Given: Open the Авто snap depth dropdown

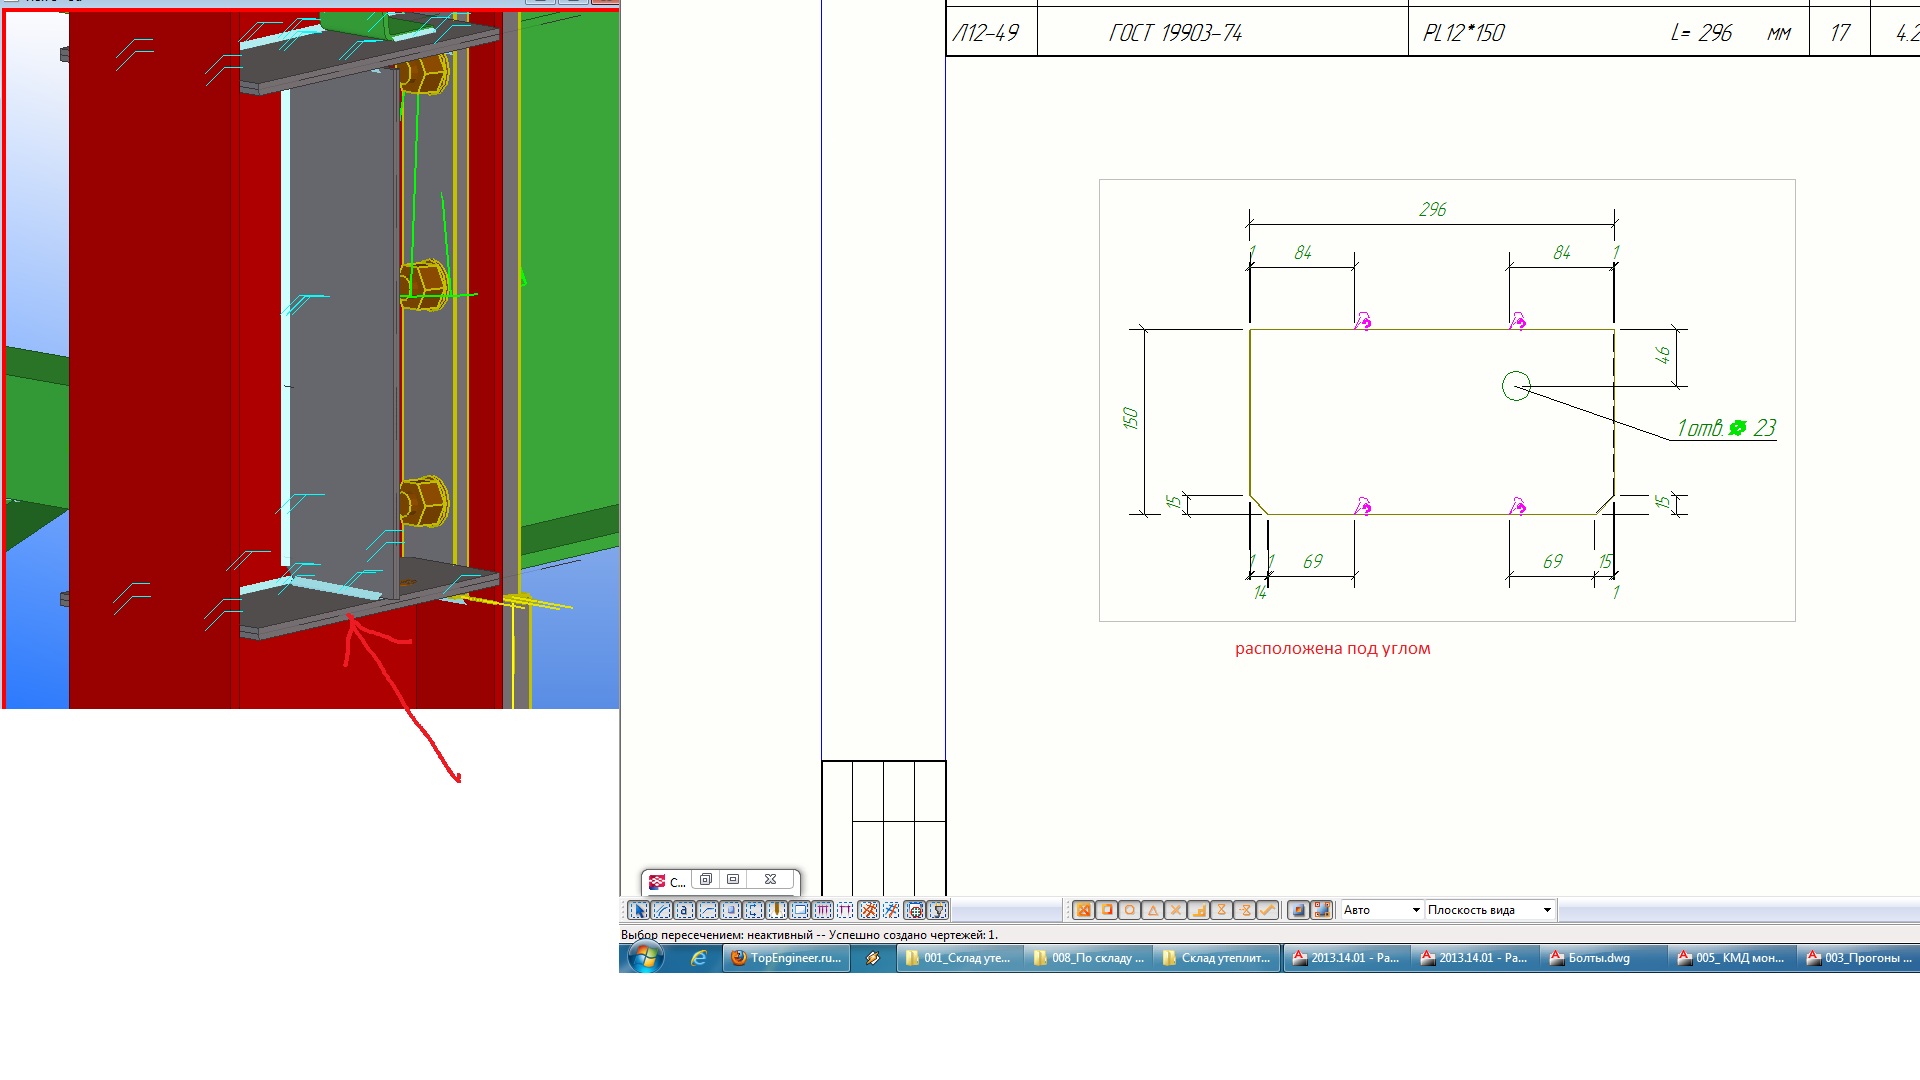Looking at the screenshot, I should point(1415,910).
